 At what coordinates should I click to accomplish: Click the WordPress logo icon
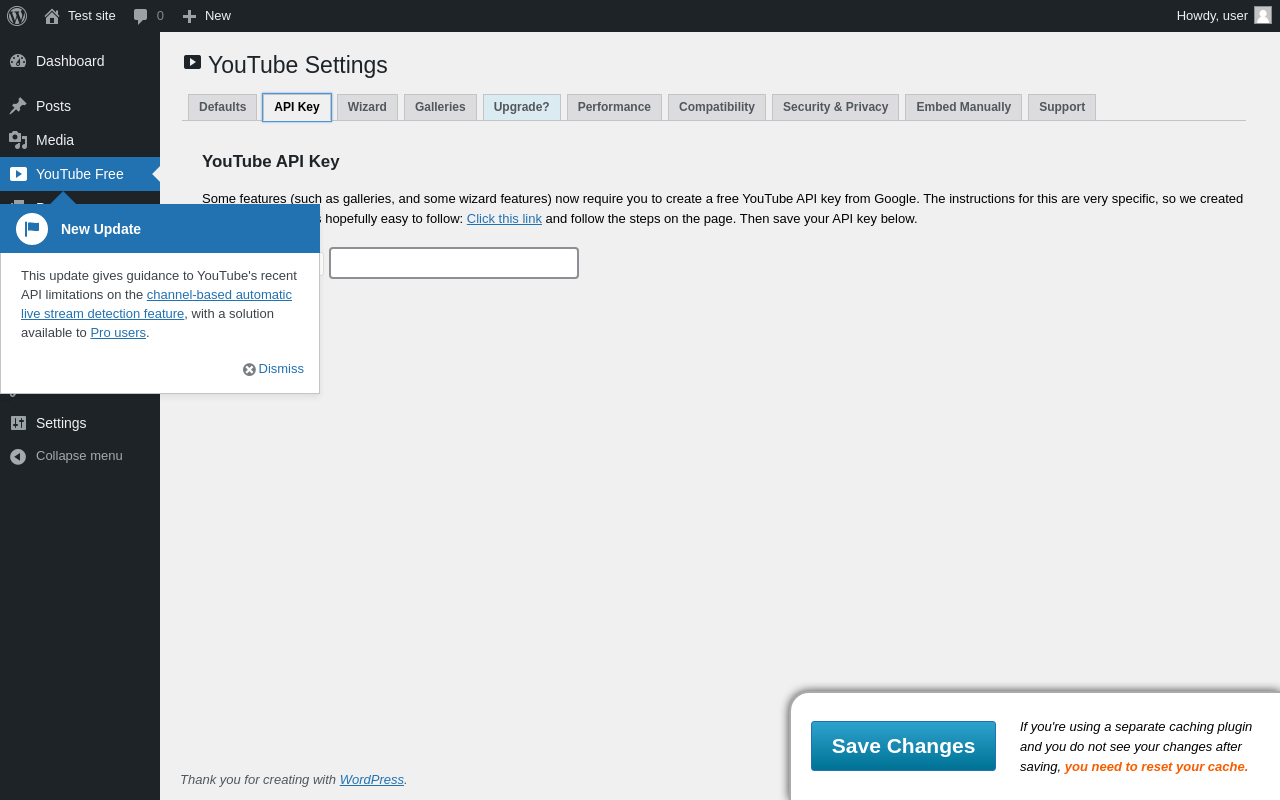[17, 16]
